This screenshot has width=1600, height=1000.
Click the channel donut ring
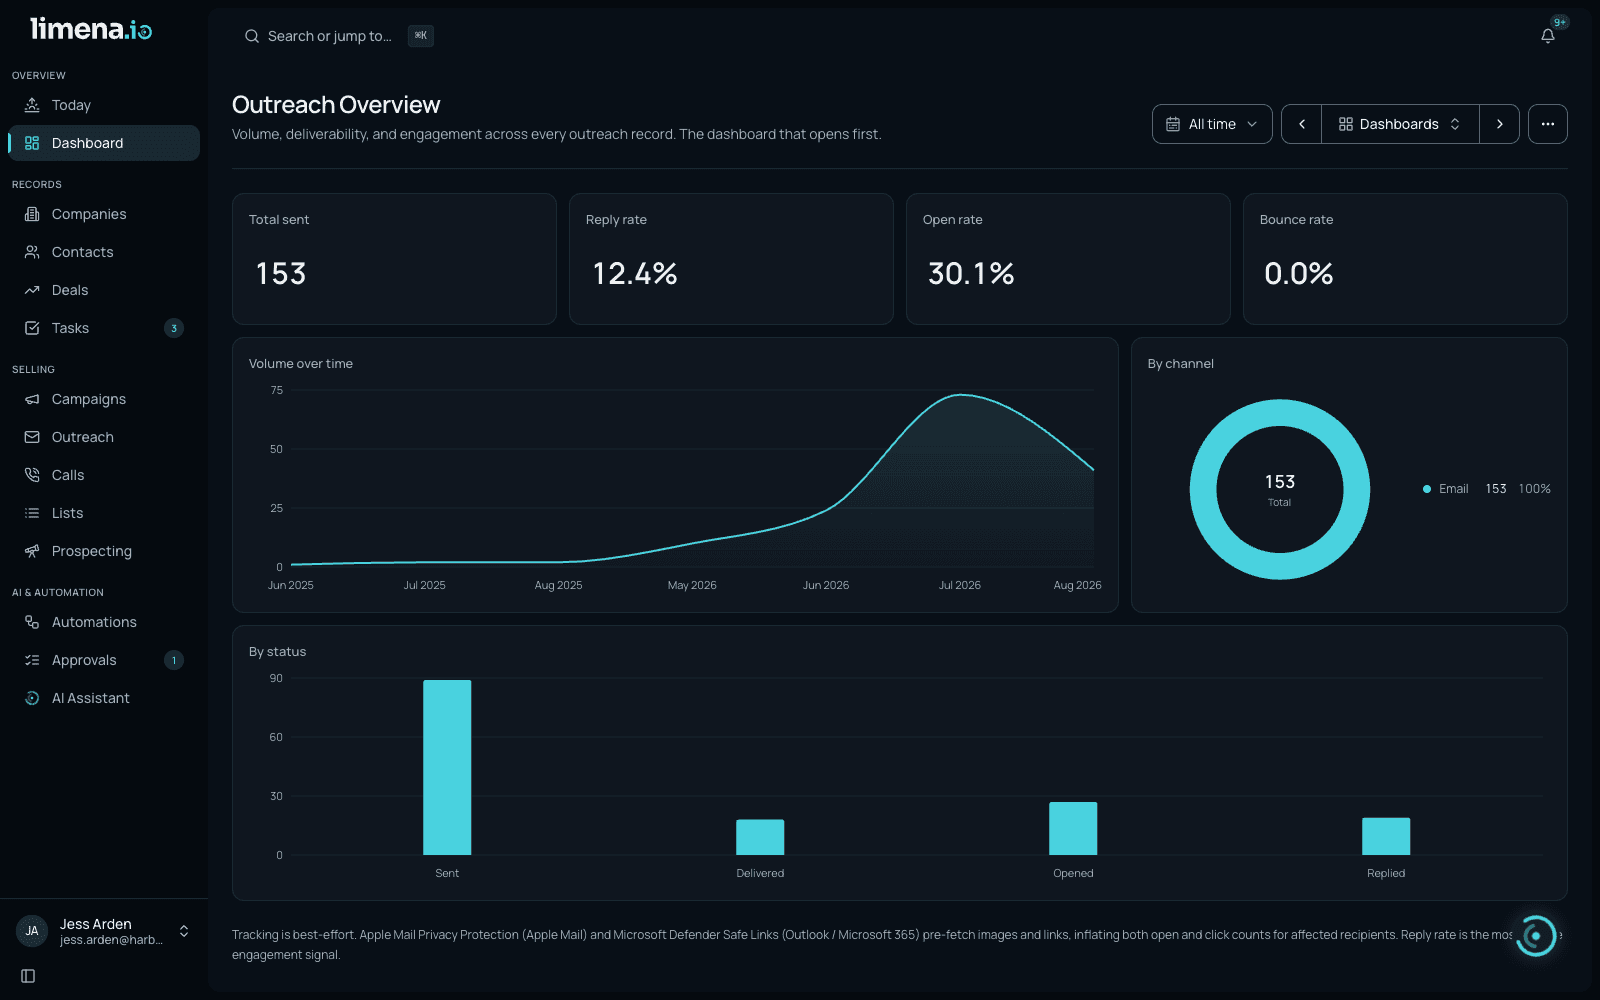pyautogui.click(x=1203, y=489)
